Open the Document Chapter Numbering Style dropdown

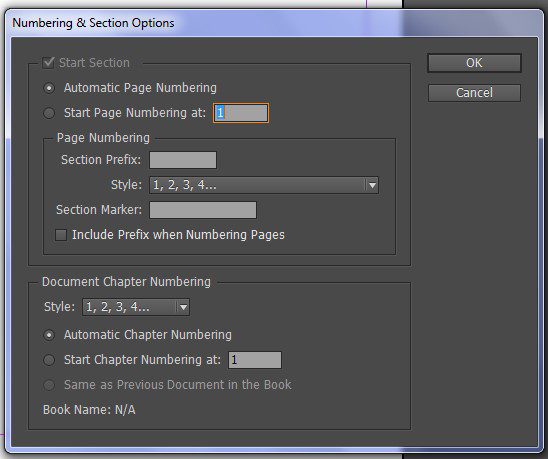(136, 307)
